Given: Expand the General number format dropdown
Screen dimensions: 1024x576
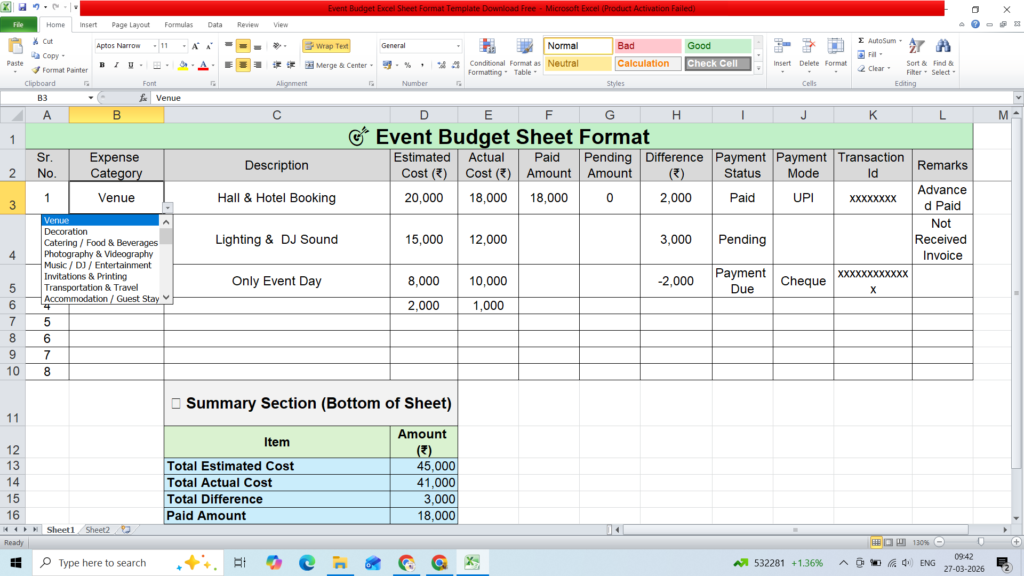Looking at the screenshot, I should tap(458, 46).
